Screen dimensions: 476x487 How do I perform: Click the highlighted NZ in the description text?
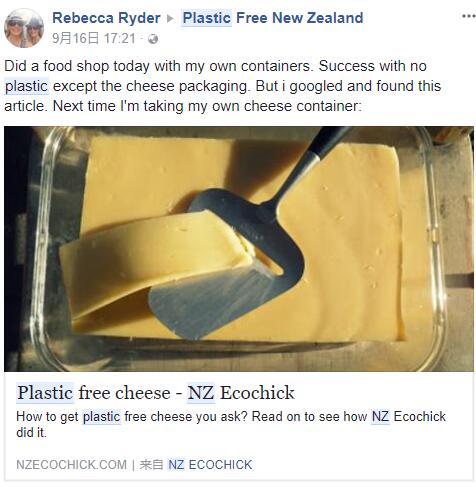(380, 417)
